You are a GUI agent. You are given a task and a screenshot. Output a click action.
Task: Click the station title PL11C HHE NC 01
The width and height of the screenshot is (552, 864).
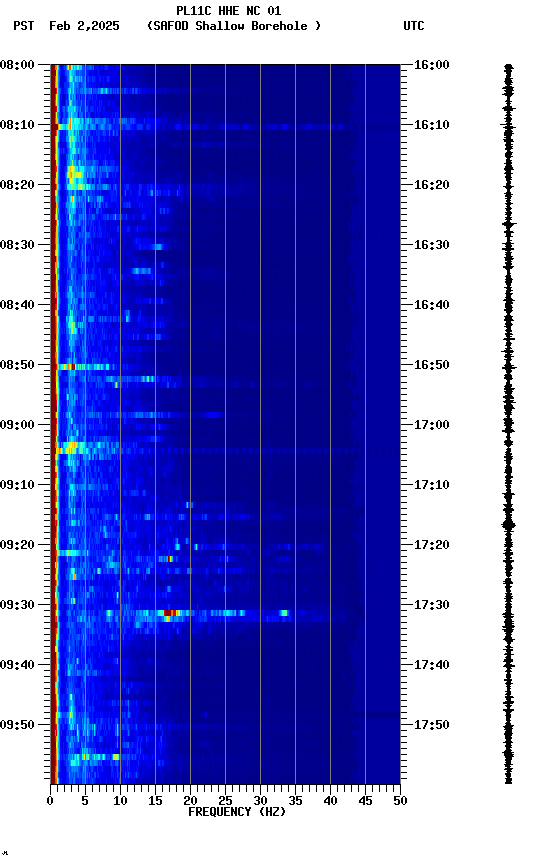228,10
